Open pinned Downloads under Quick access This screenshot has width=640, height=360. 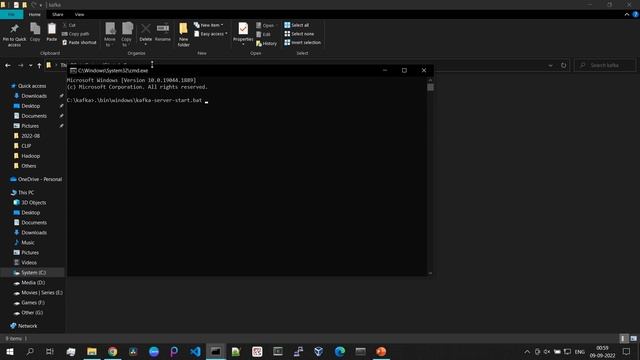34,96
